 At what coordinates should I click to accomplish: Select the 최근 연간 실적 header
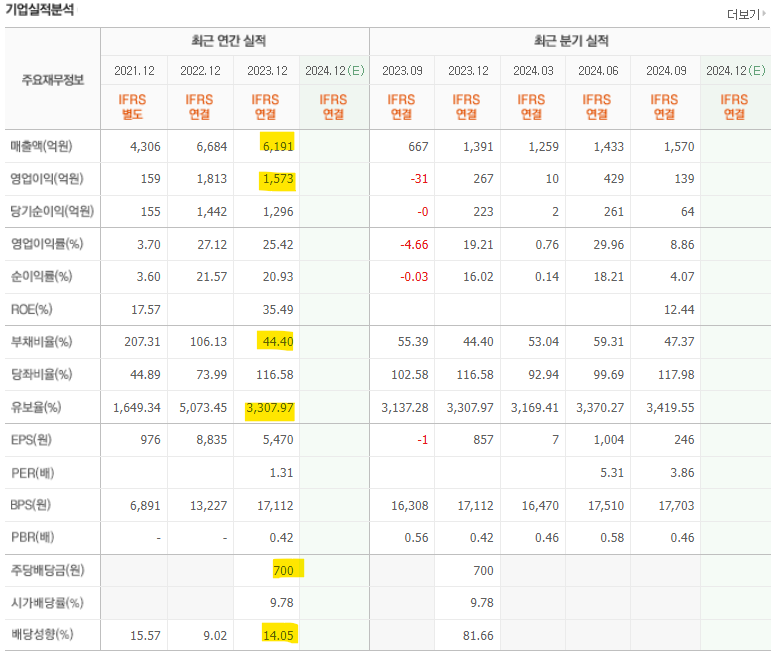229,40
